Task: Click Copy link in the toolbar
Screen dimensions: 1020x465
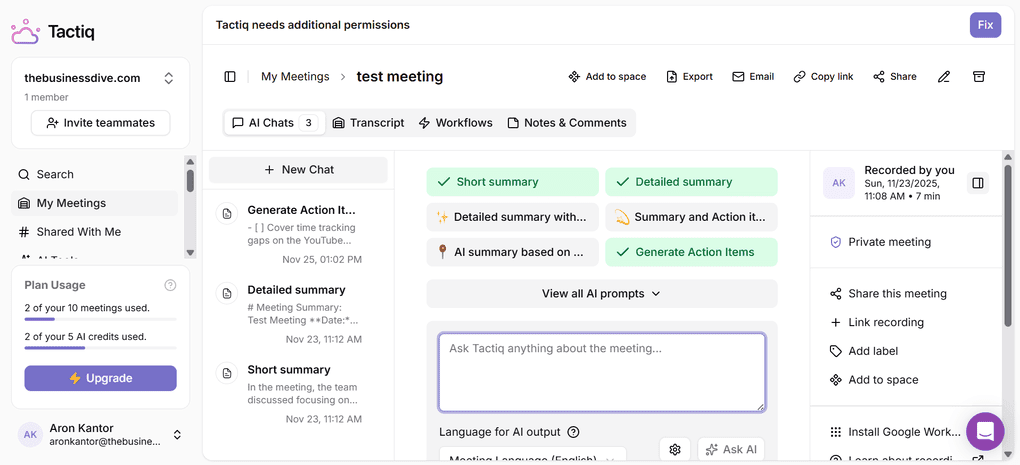Action: tap(824, 77)
